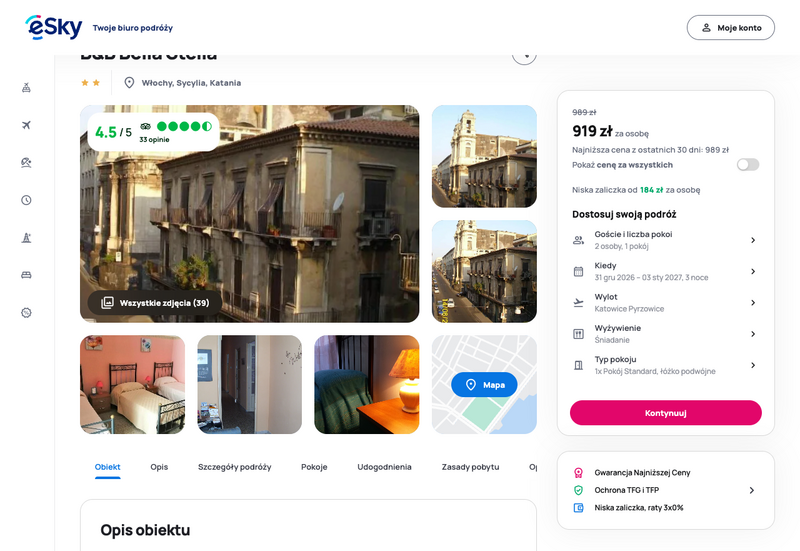Open flights section via airplane icon
This screenshot has width=800, height=551.
pos(27,125)
